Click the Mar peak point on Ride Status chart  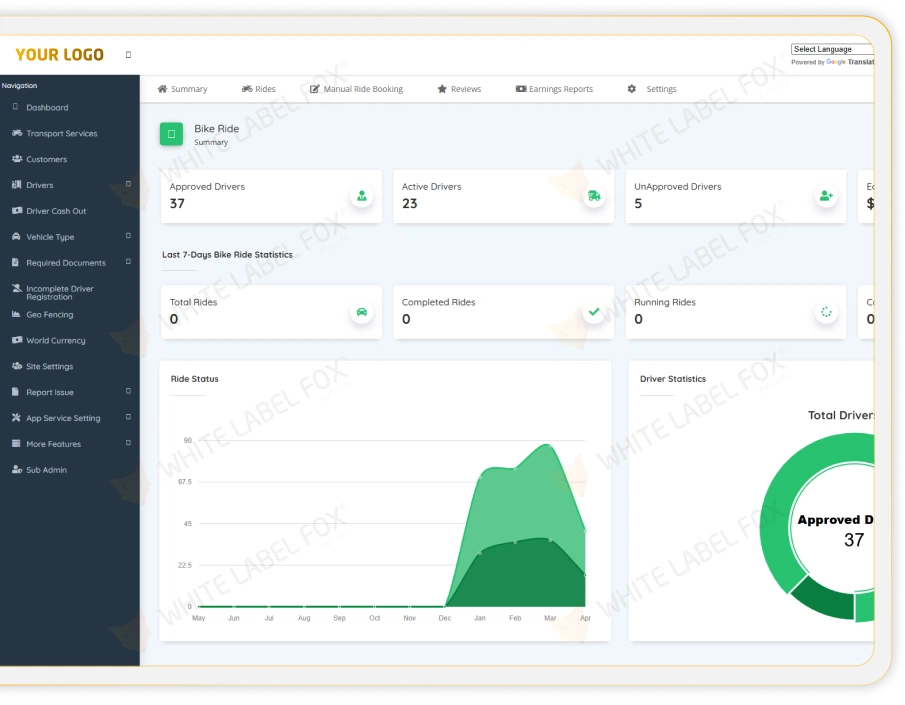[549, 445]
